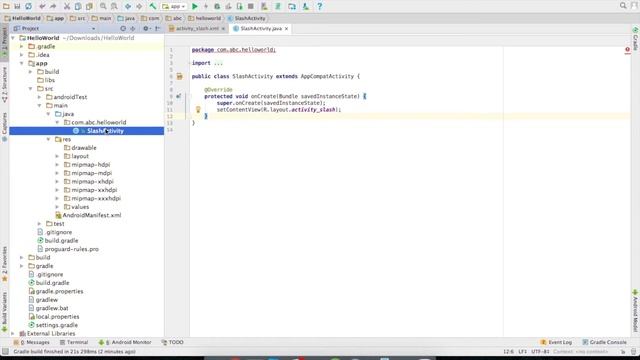Run the app with green play button

coord(195,6)
